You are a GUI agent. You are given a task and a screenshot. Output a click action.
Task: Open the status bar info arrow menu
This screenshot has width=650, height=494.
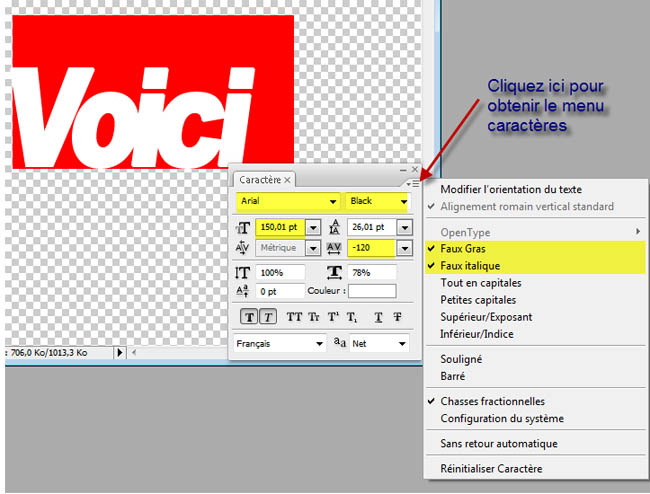tap(120, 353)
